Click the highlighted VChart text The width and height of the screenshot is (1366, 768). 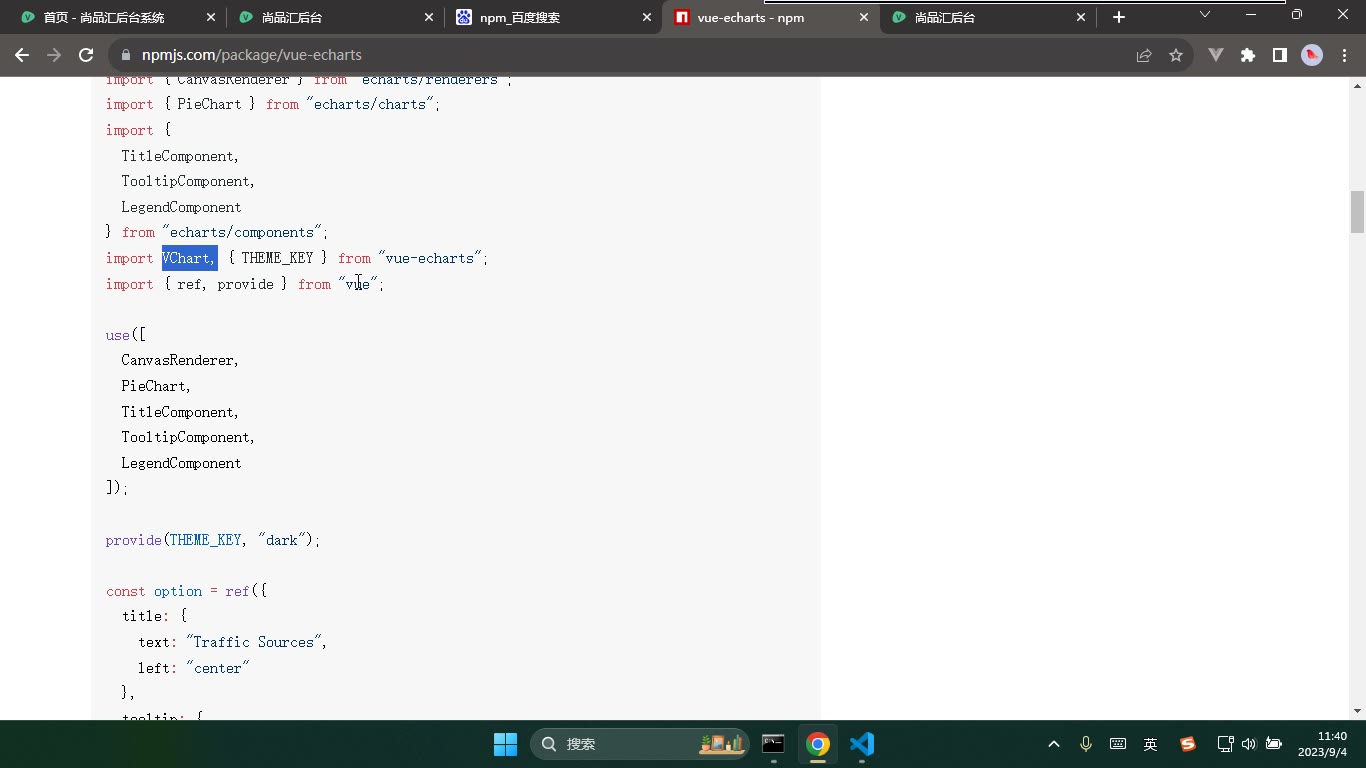pyautogui.click(x=189, y=258)
